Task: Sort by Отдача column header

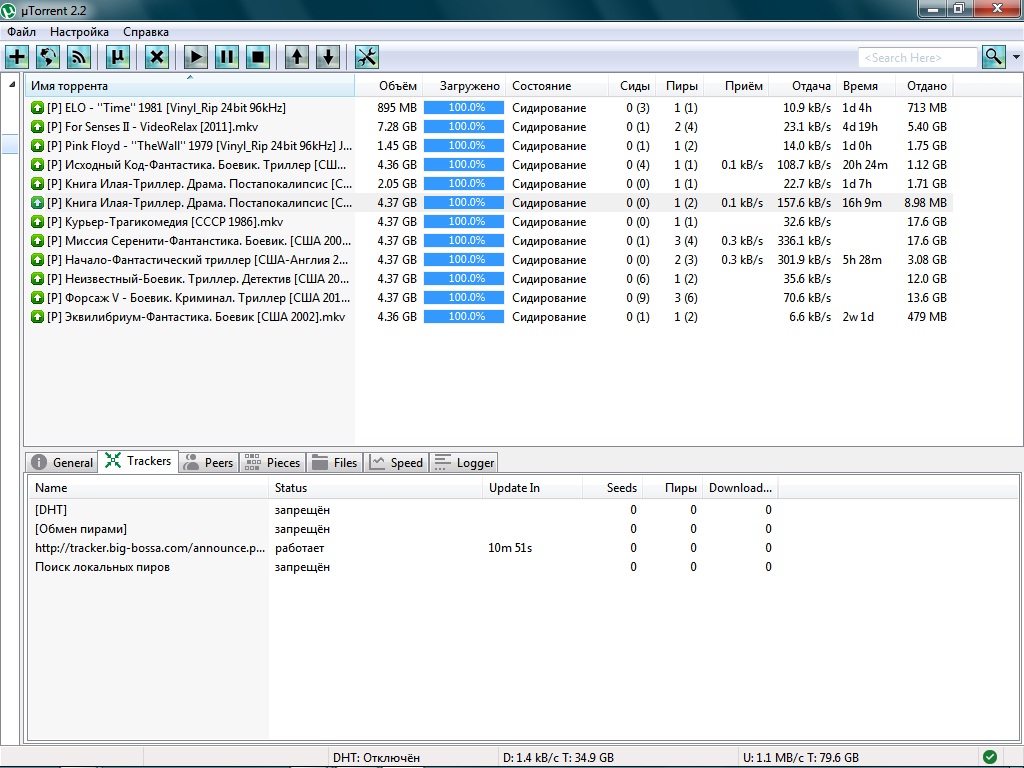Action: pos(803,86)
